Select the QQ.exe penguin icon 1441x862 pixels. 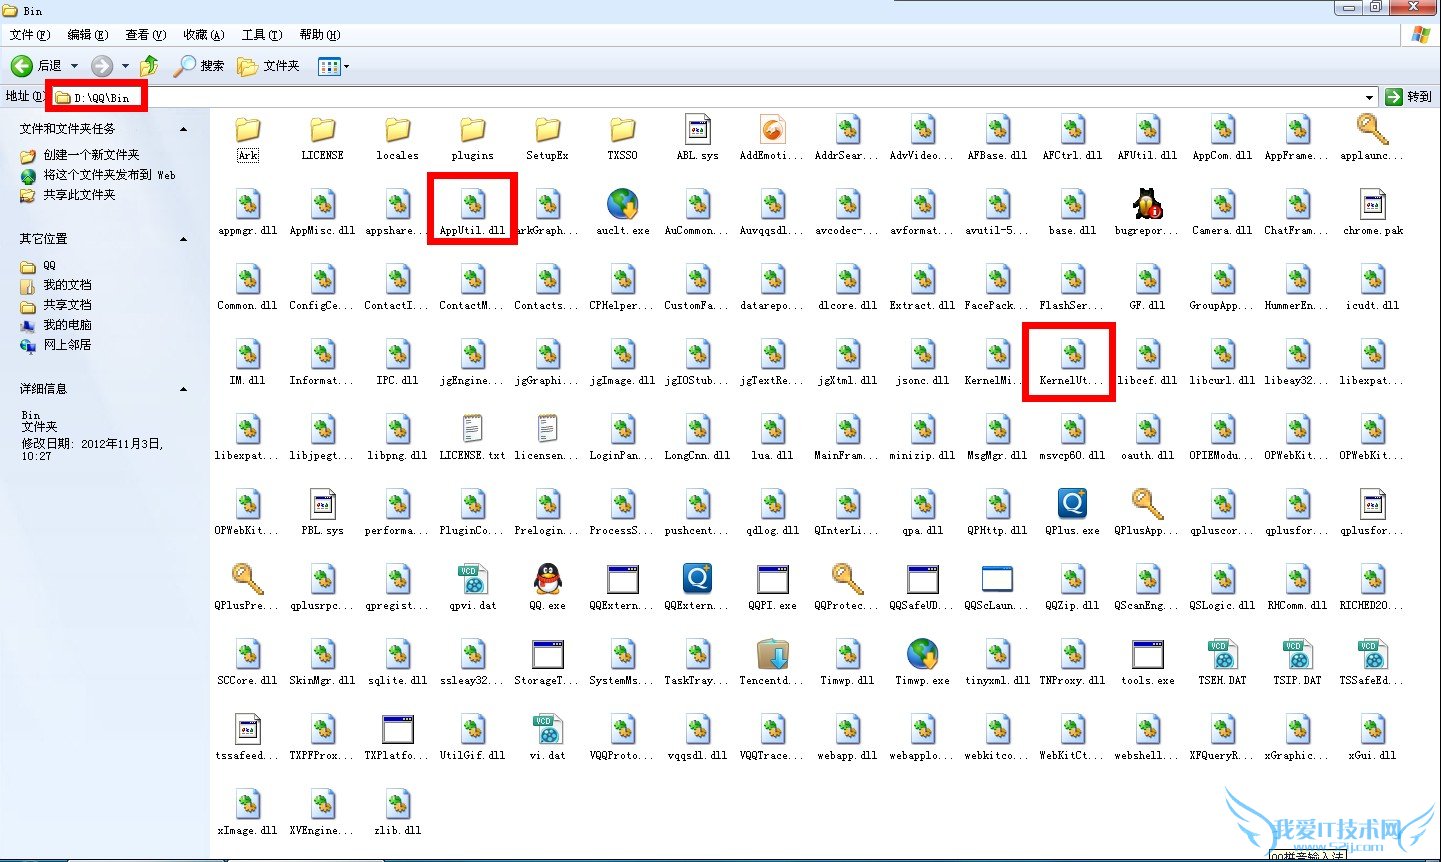547,579
